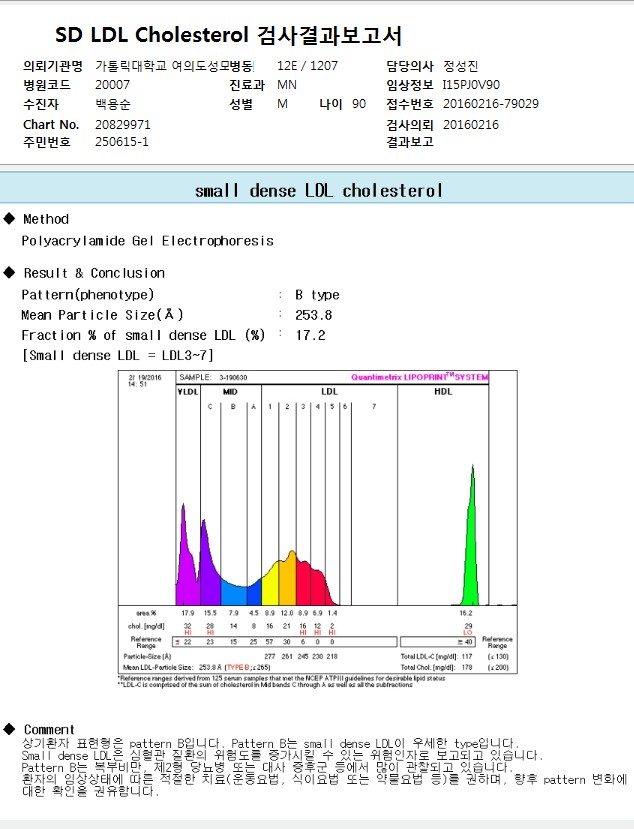Select the chart number '20829971'
This screenshot has width=634, height=829.
123,125
